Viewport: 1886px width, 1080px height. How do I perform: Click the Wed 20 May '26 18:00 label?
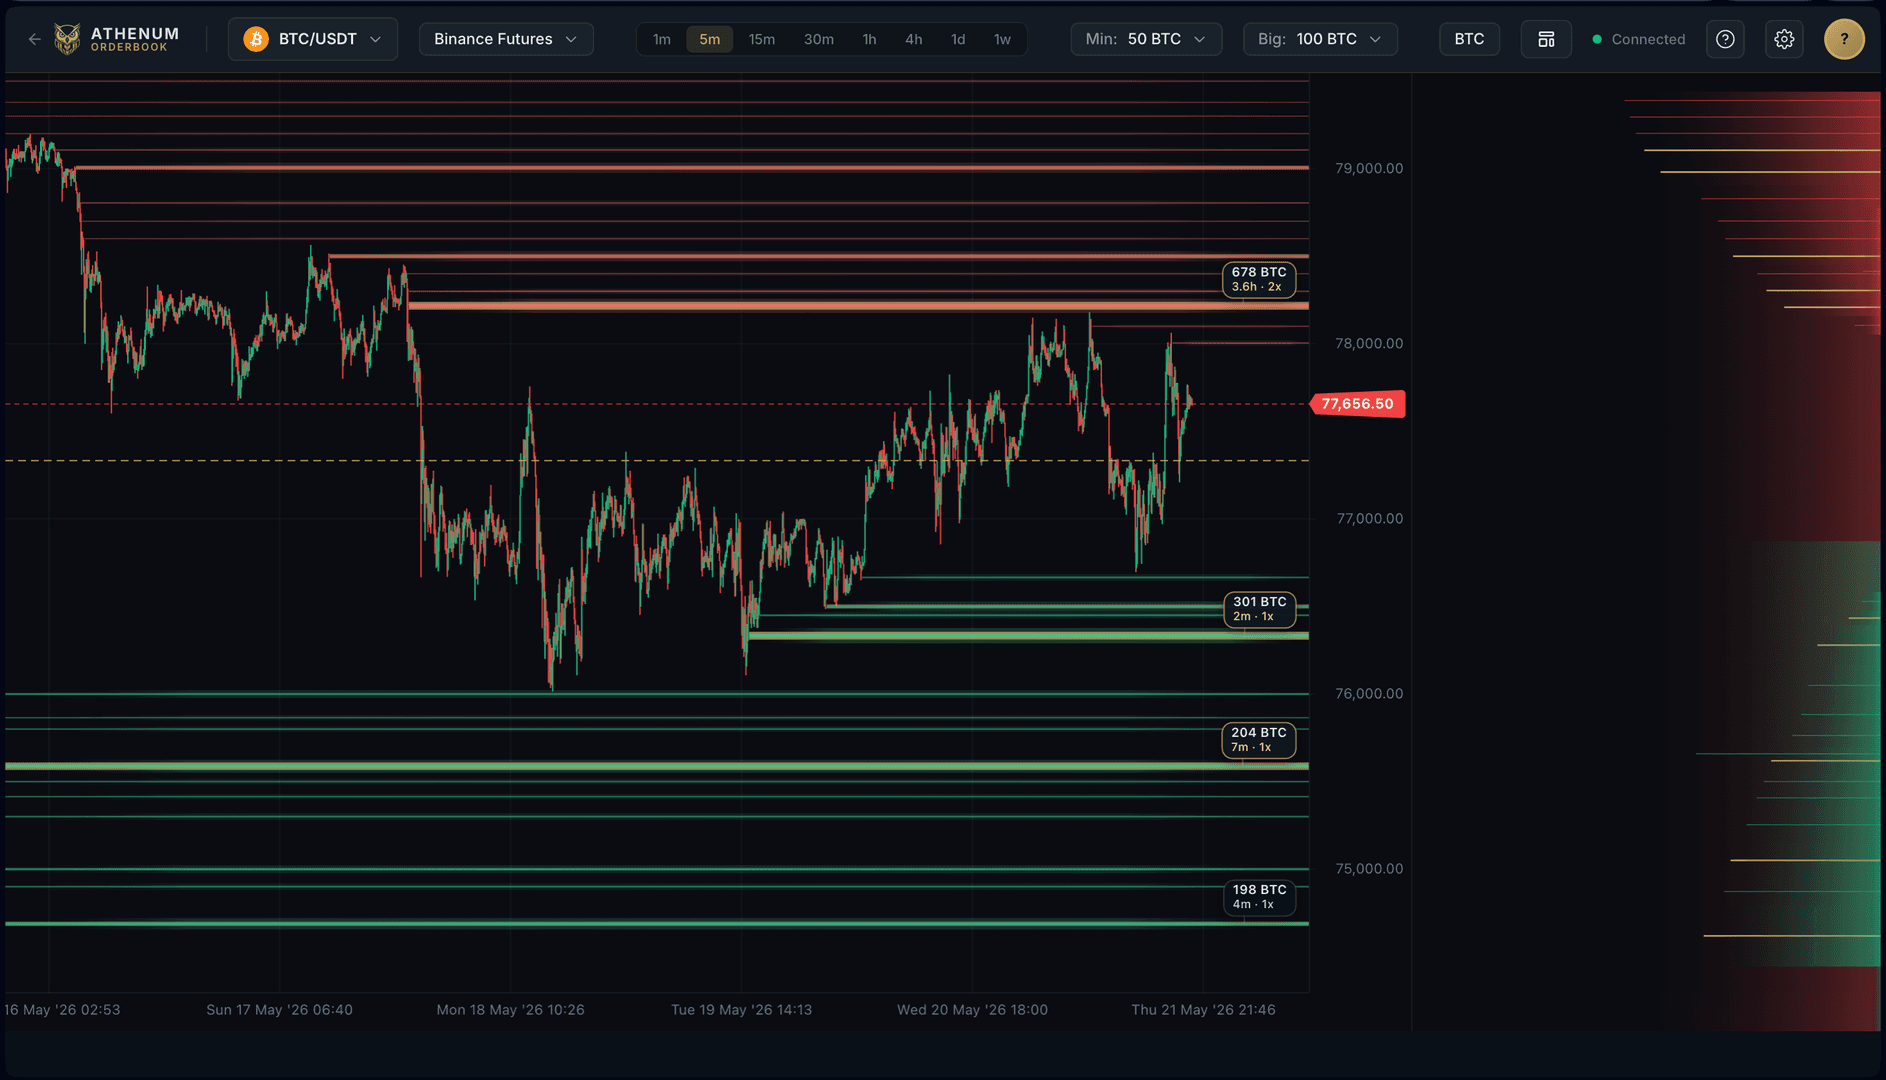click(972, 1010)
